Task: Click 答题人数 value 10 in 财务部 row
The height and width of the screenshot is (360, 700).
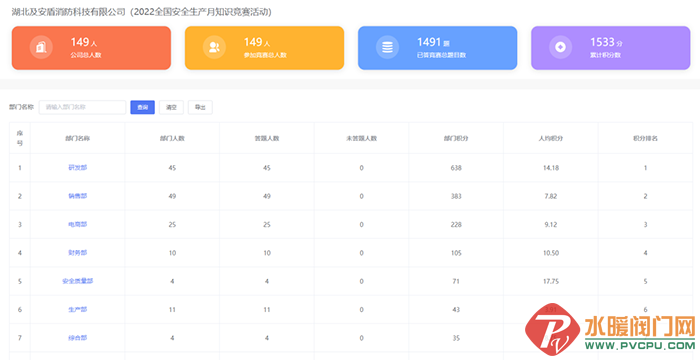Action: point(267,253)
